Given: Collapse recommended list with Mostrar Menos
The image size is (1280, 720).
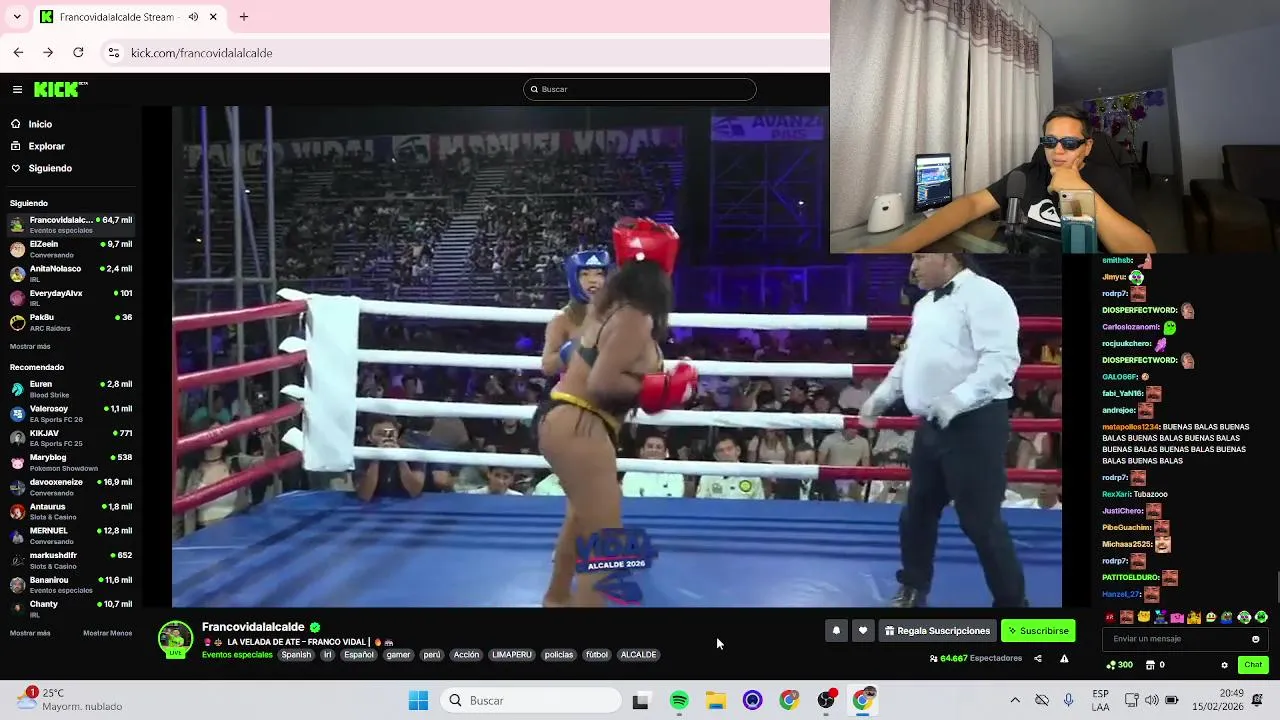Looking at the screenshot, I should click(x=107, y=633).
